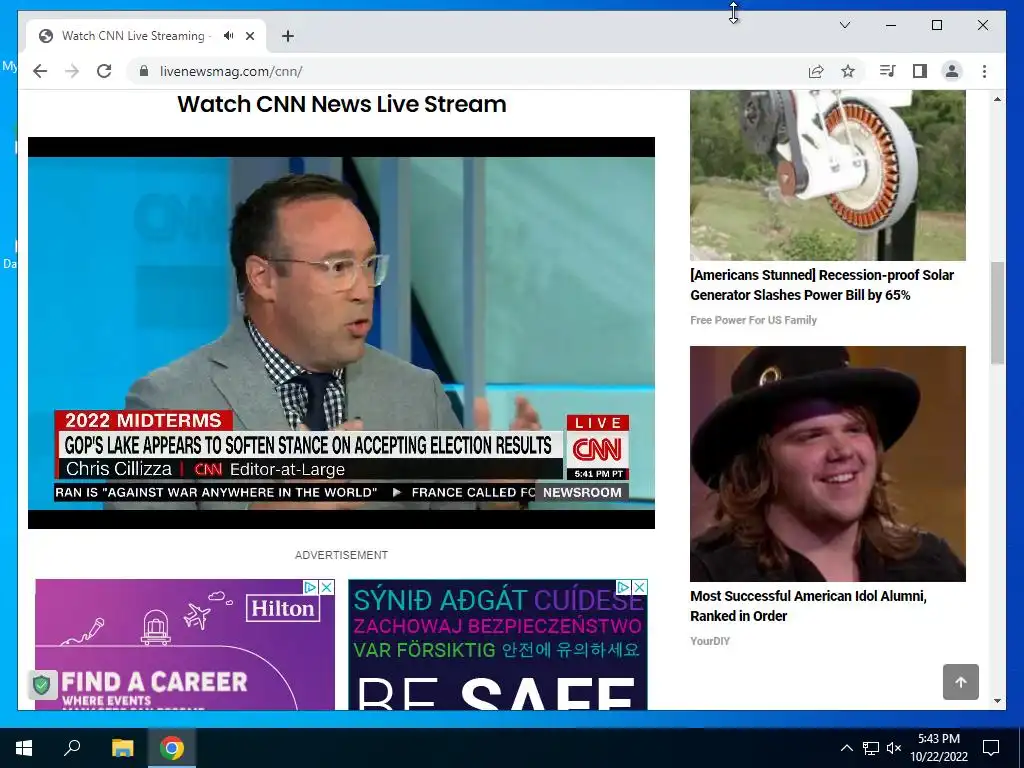Click YourDIY source label
Viewport: 1024px width, 768px height.
(710, 641)
